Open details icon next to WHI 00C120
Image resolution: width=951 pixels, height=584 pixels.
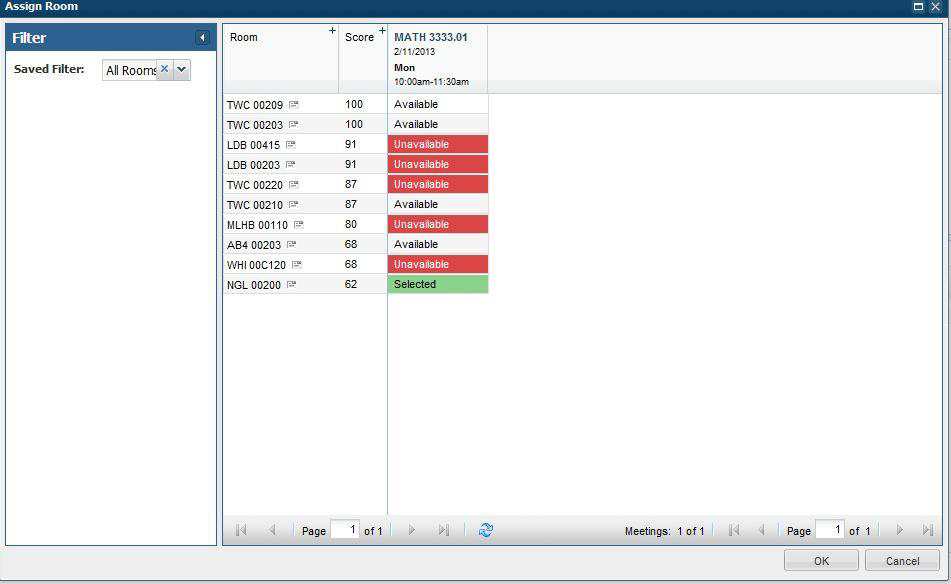point(296,265)
